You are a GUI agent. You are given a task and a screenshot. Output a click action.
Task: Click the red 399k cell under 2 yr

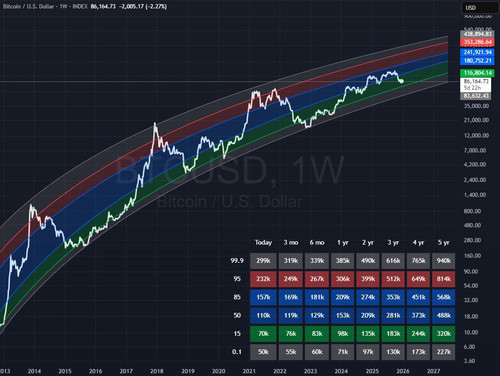tap(368, 279)
